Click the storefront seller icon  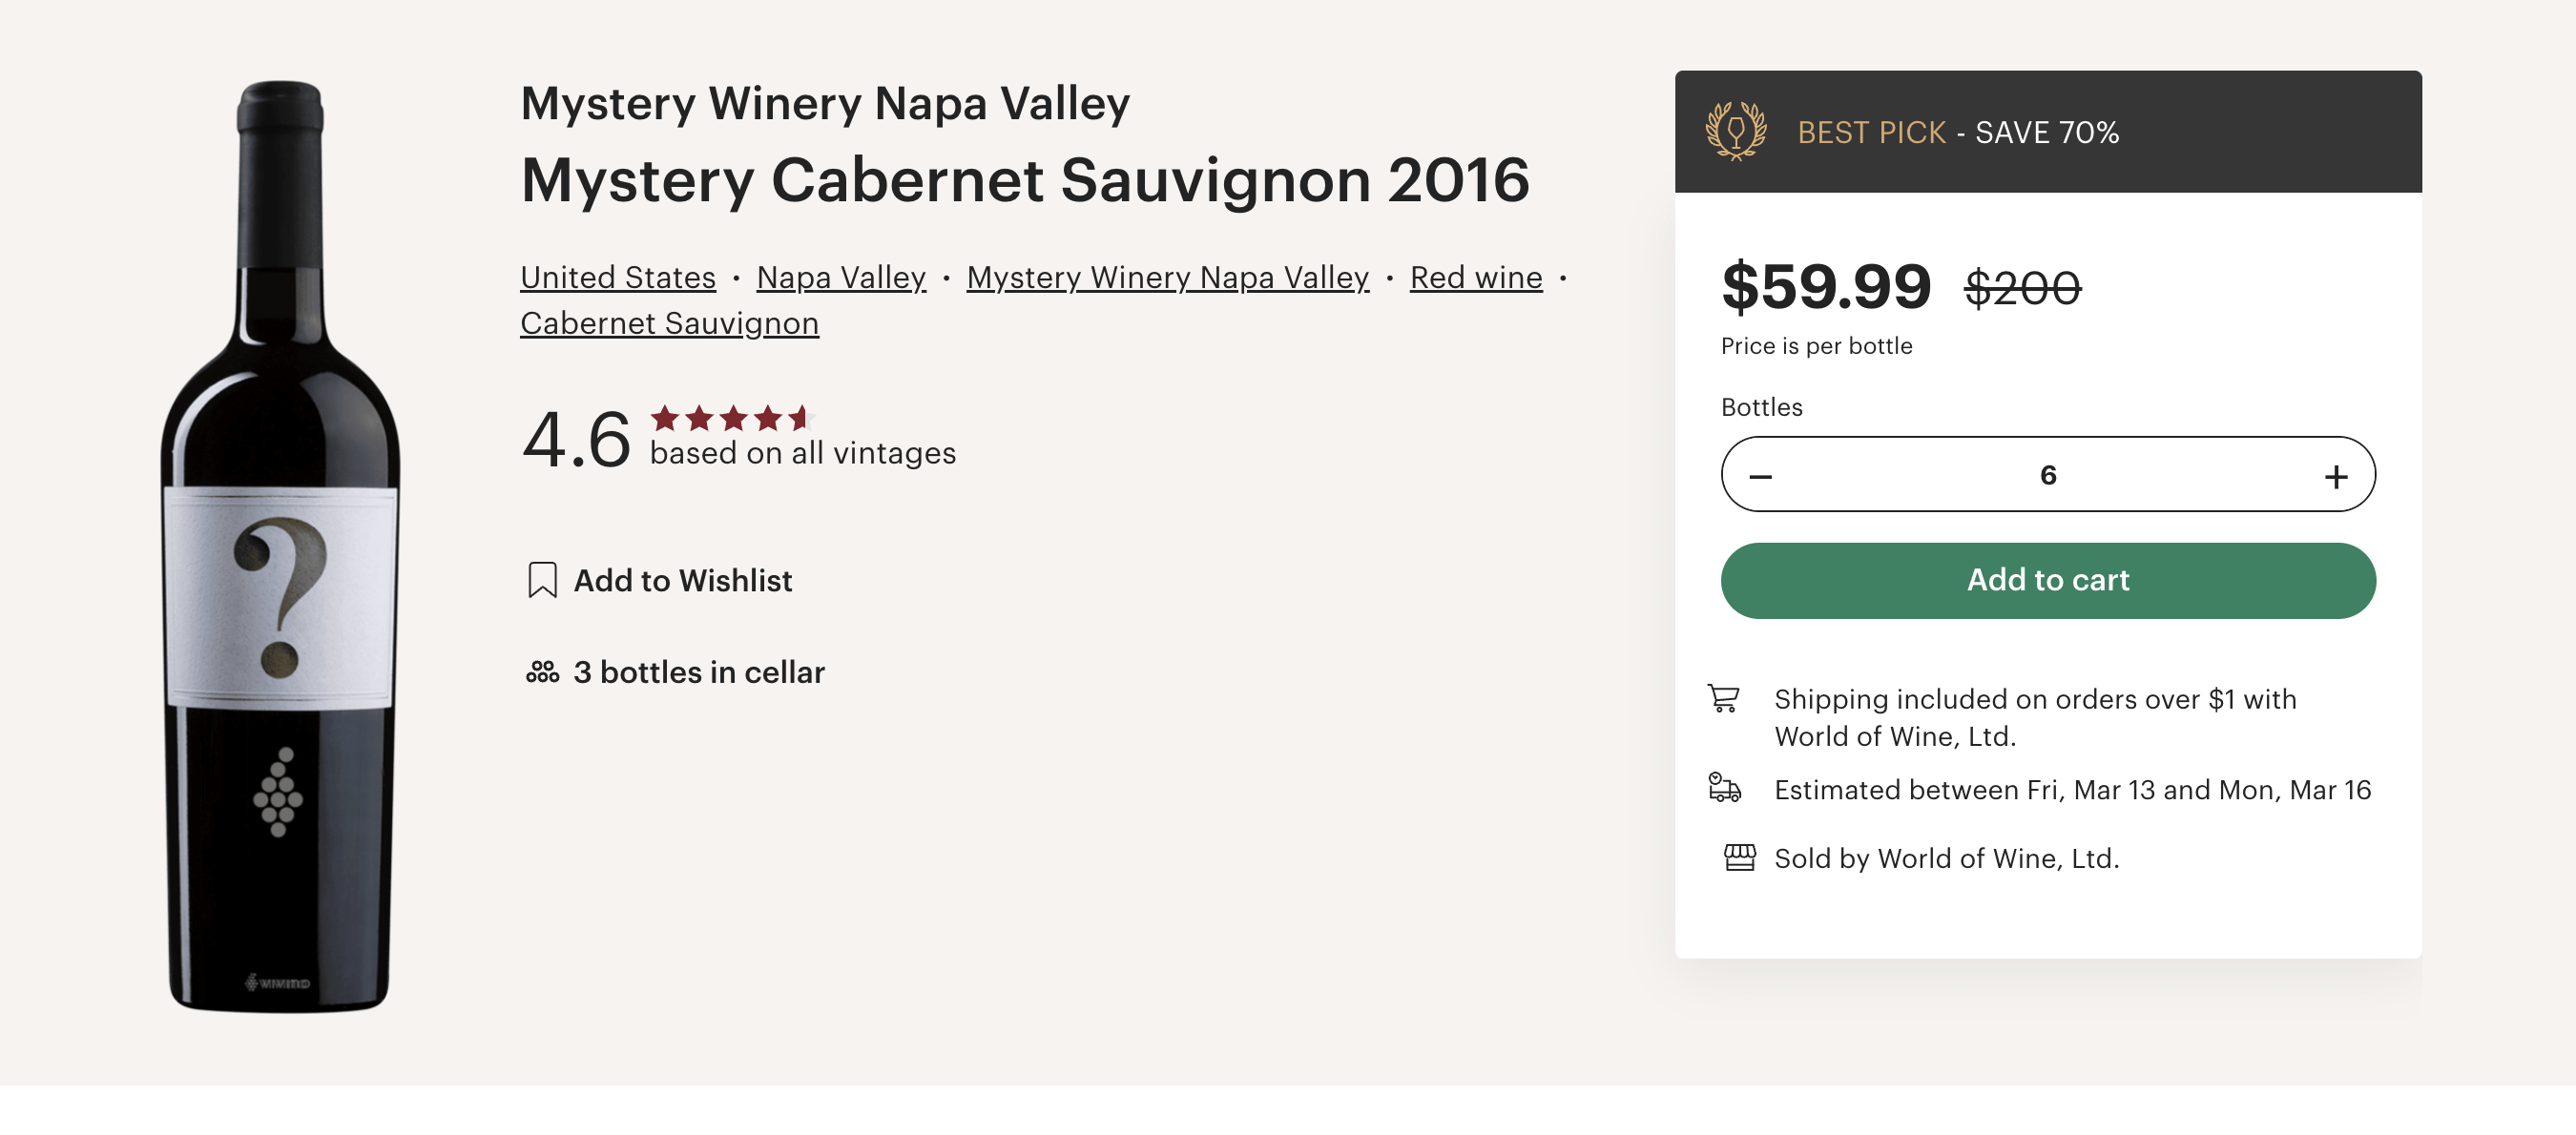point(1739,857)
